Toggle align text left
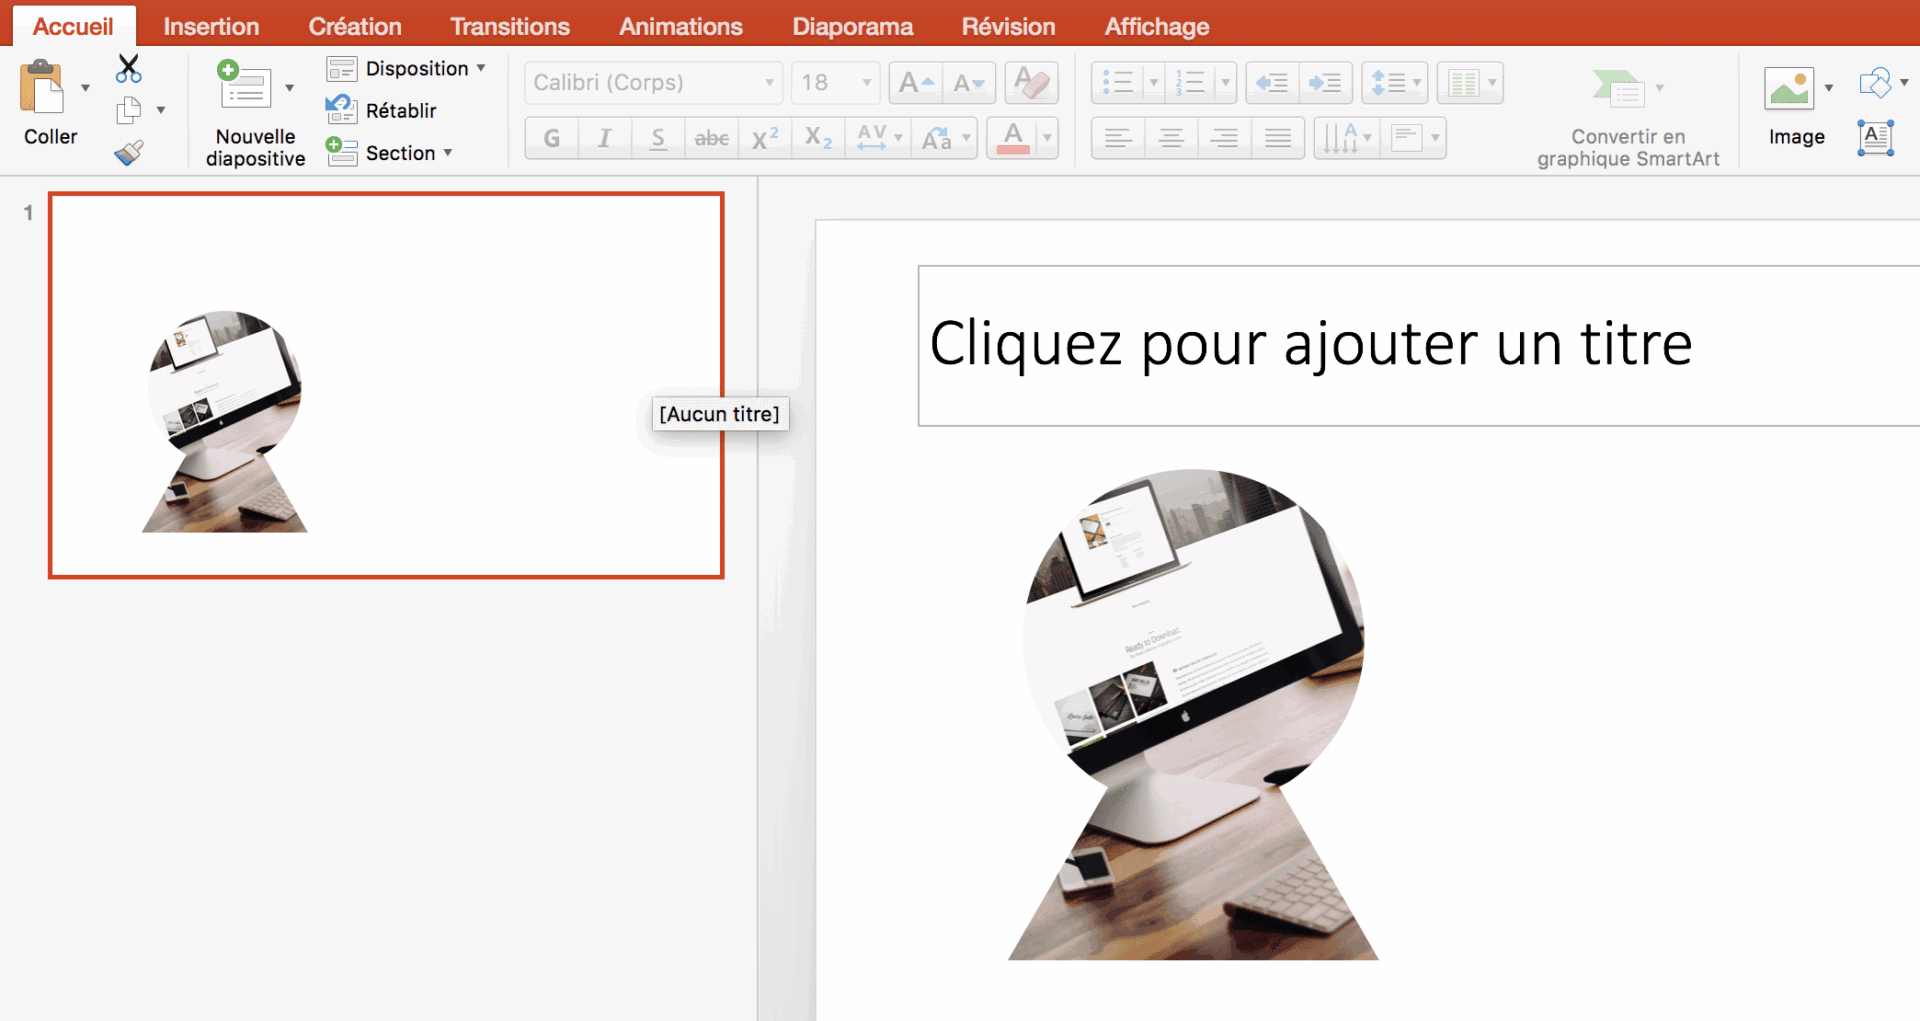The image size is (1920, 1021). click(1118, 138)
